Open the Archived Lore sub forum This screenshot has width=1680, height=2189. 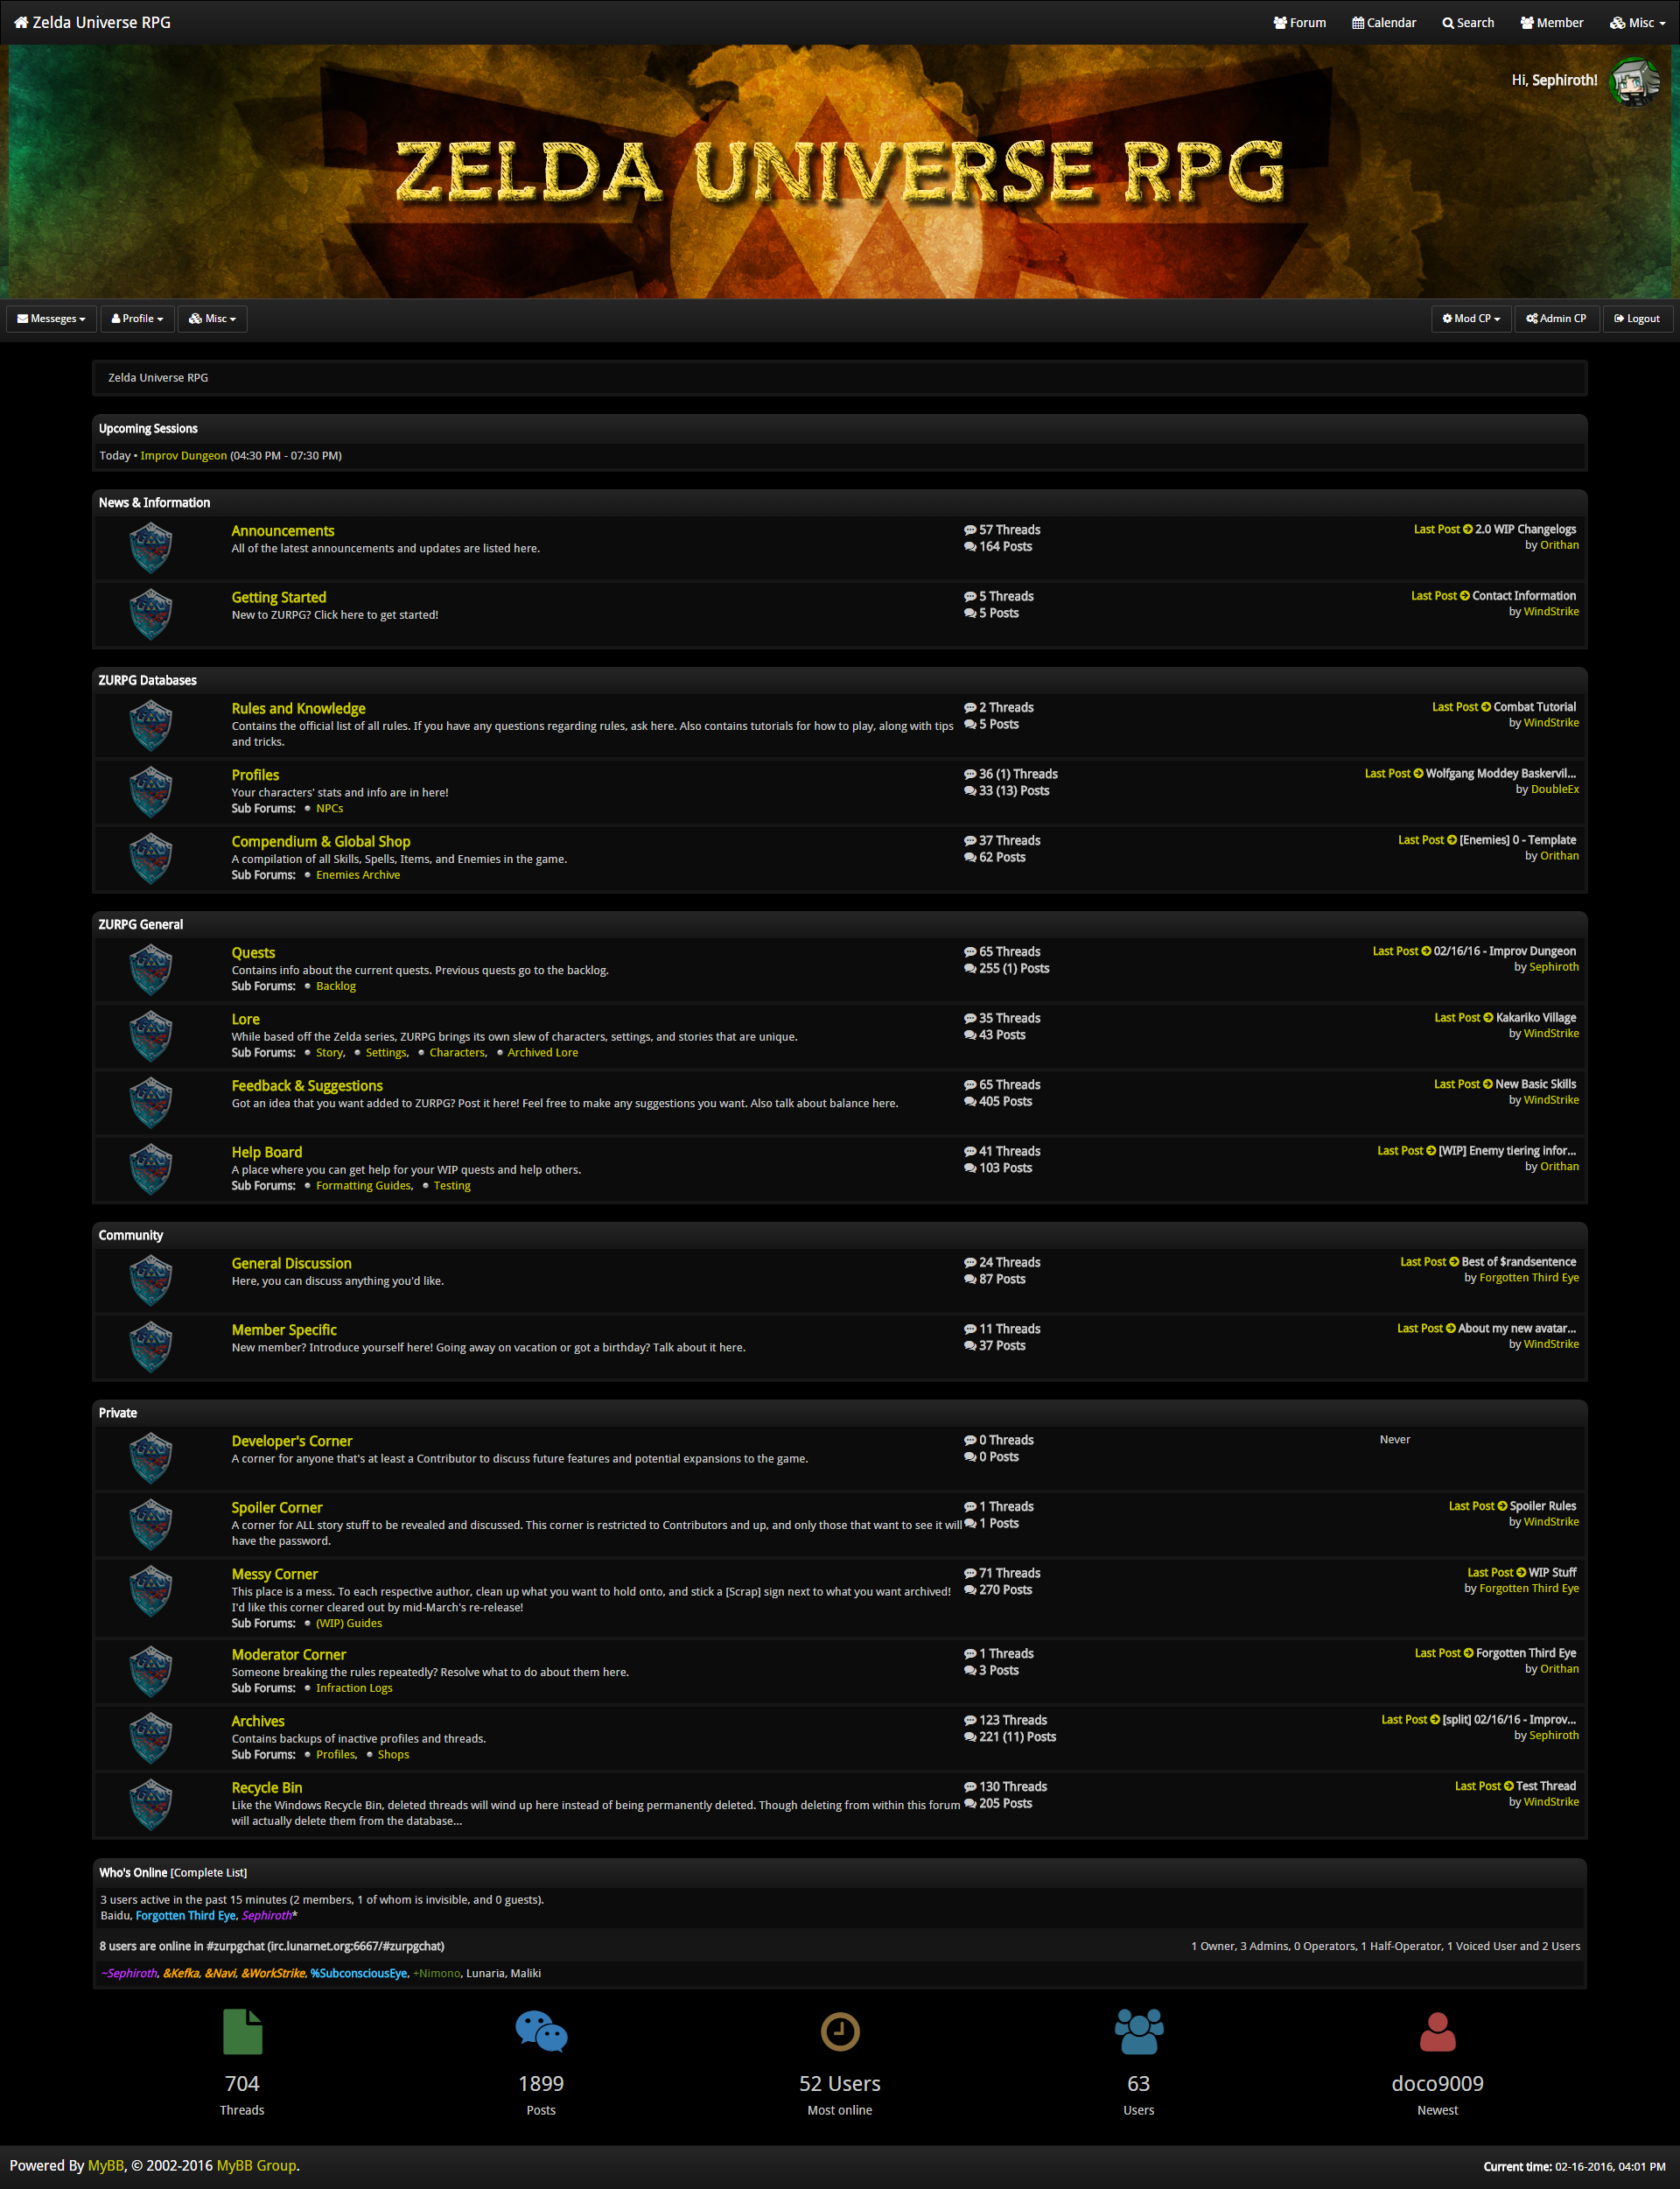tap(542, 1053)
